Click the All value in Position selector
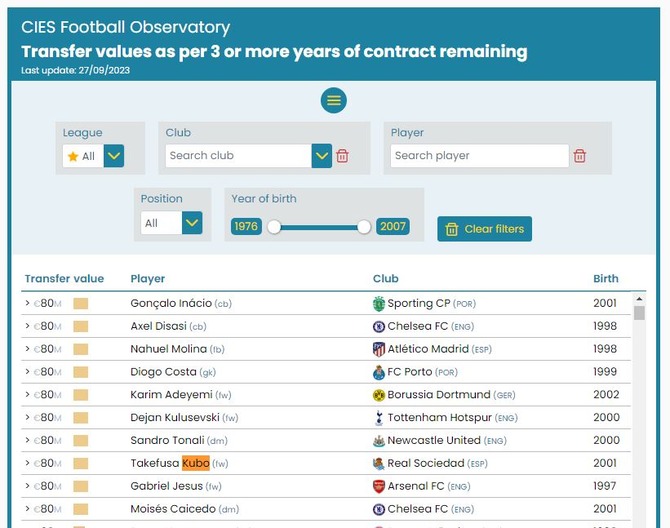 point(151,223)
